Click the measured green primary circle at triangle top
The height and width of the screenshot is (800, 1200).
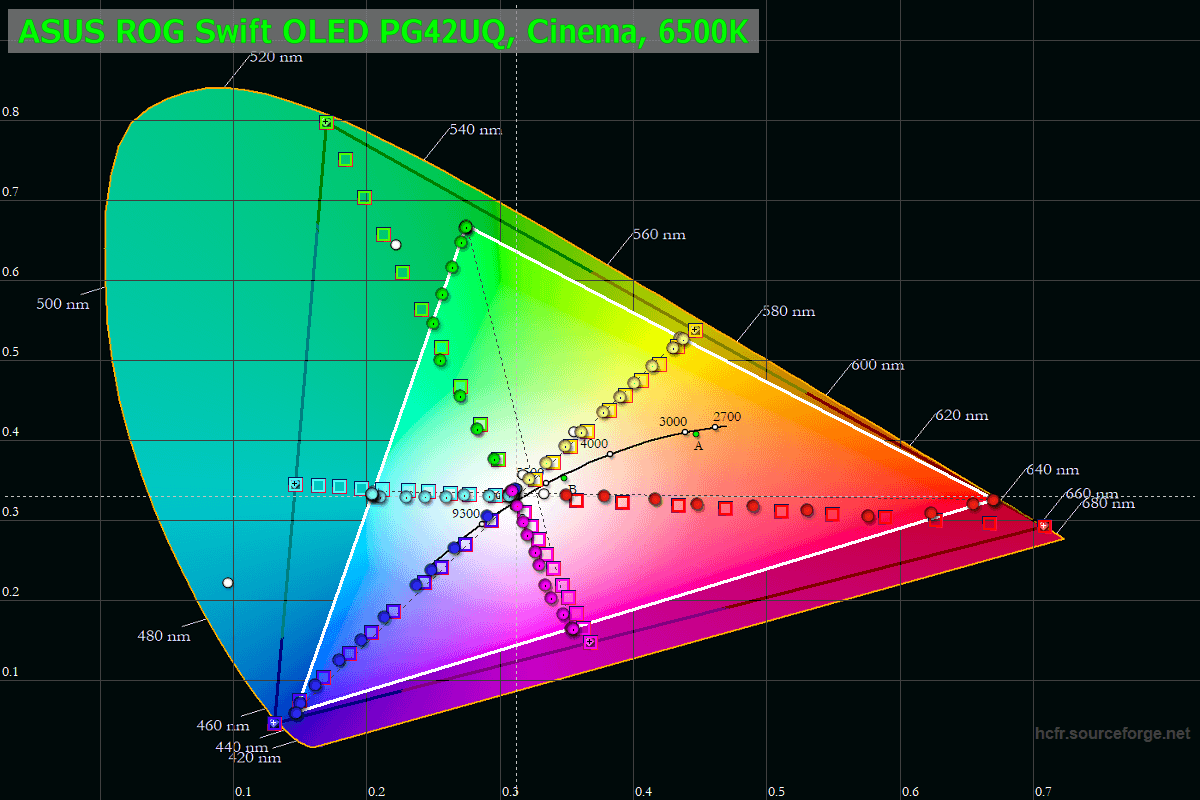pyautogui.click(x=466, y=228)
